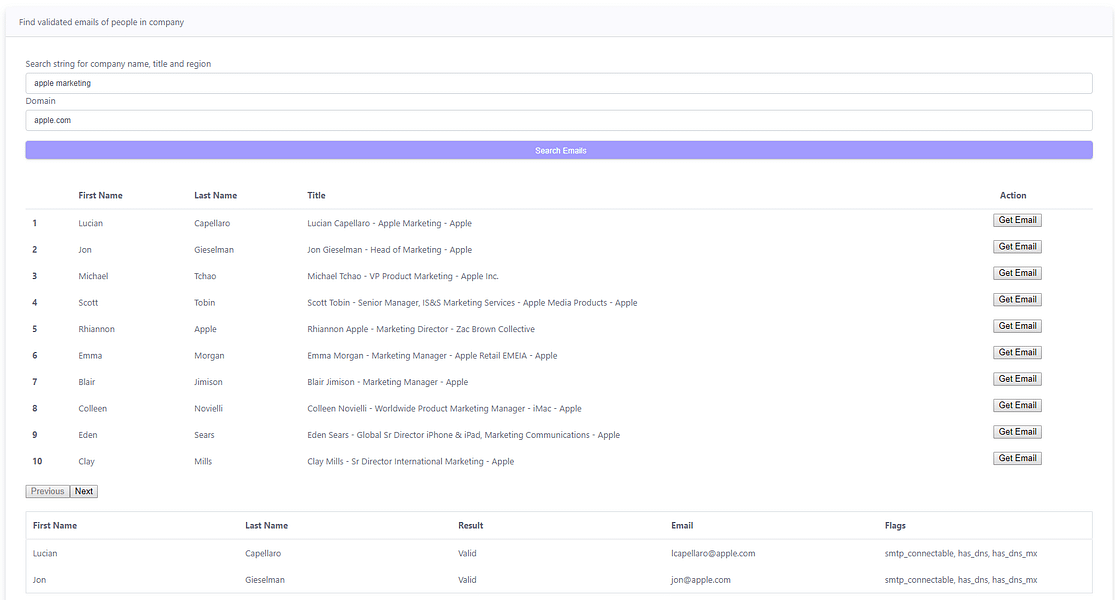Click the 'Valid' result for Lucian

click(x=467, y=553)
